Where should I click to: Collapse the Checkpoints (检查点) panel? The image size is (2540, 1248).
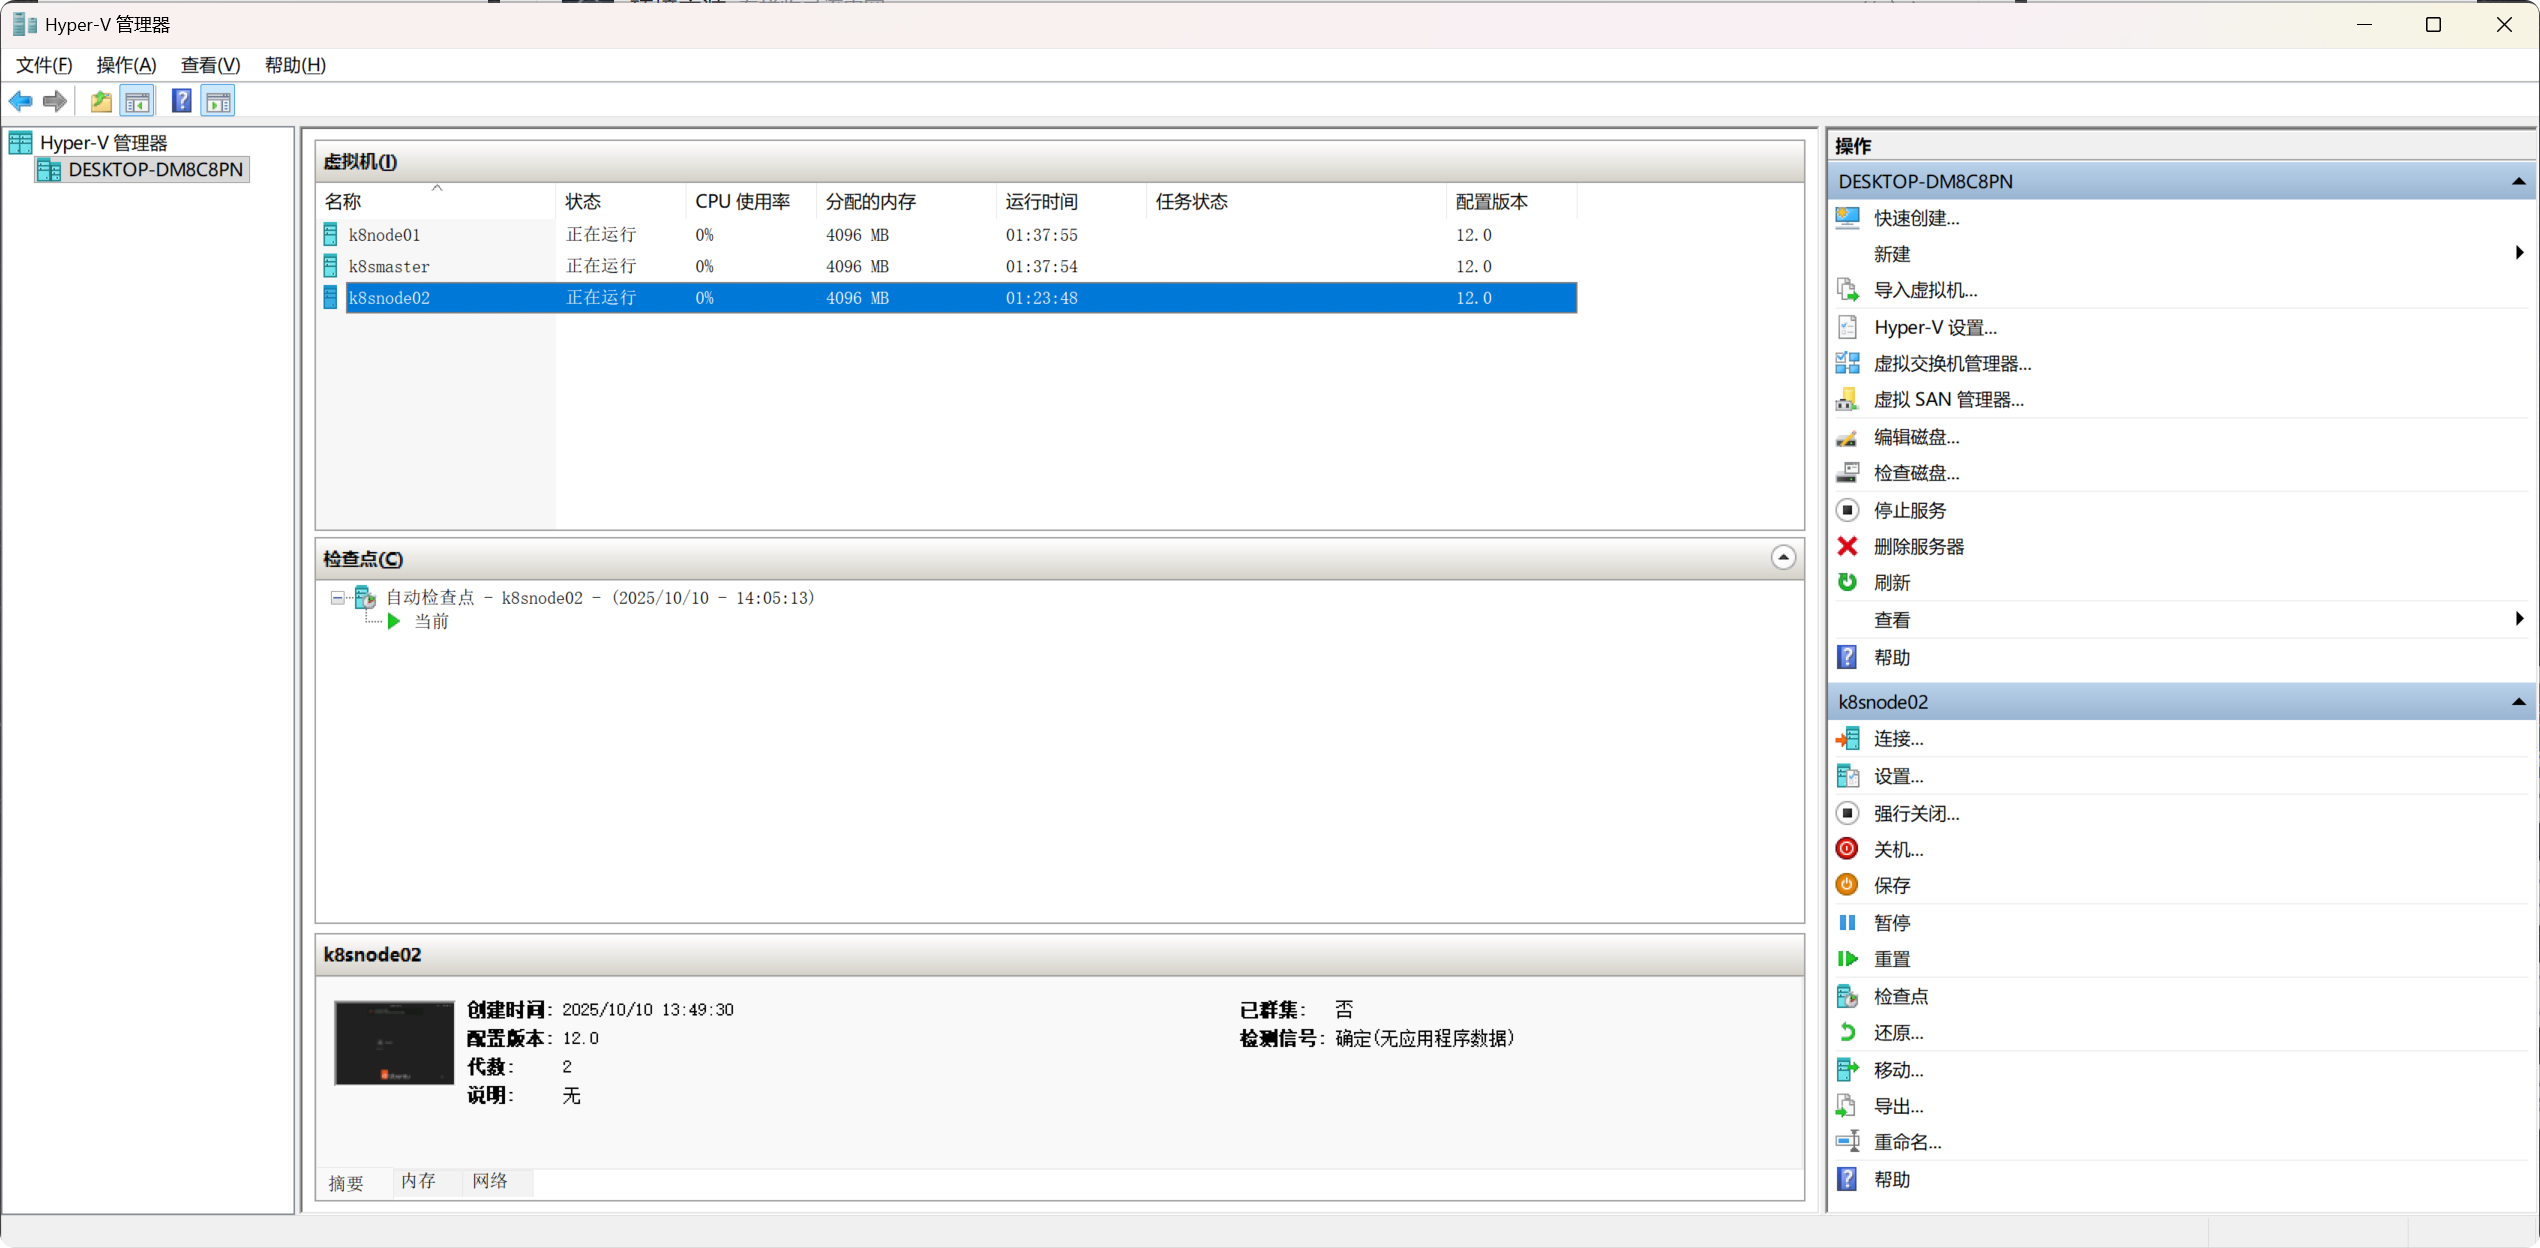pyautogui.click(x=1783, y=558)
